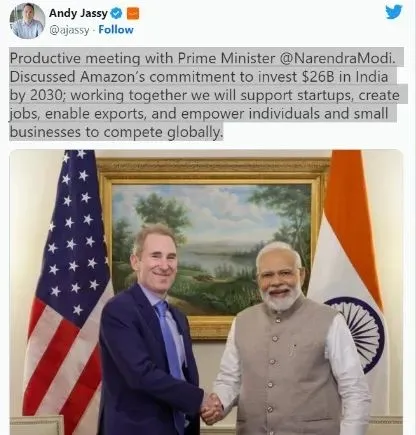Follow Andy Jassy via Follow link

point(116,30)
